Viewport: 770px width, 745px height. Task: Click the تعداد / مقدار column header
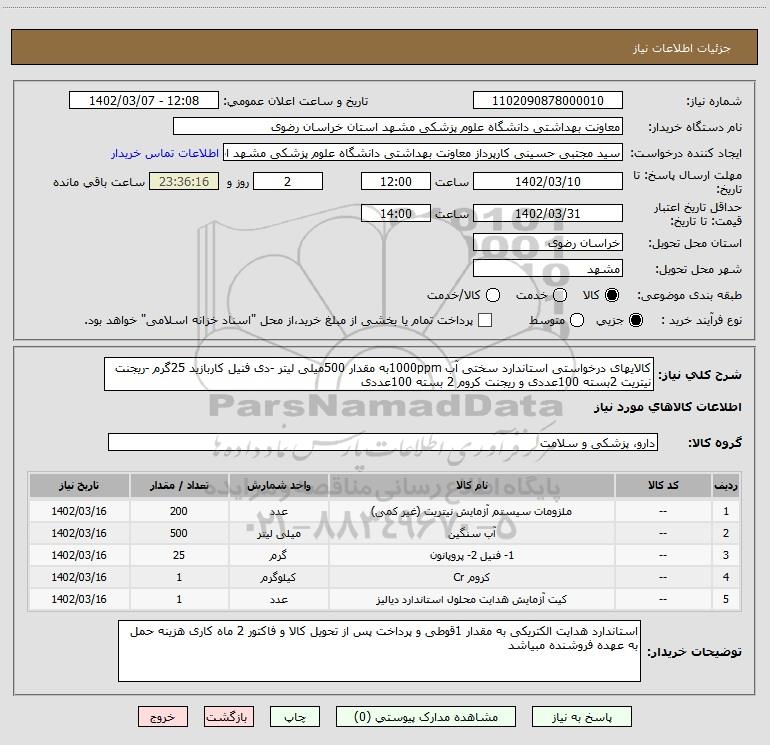[x=179, y=485]
